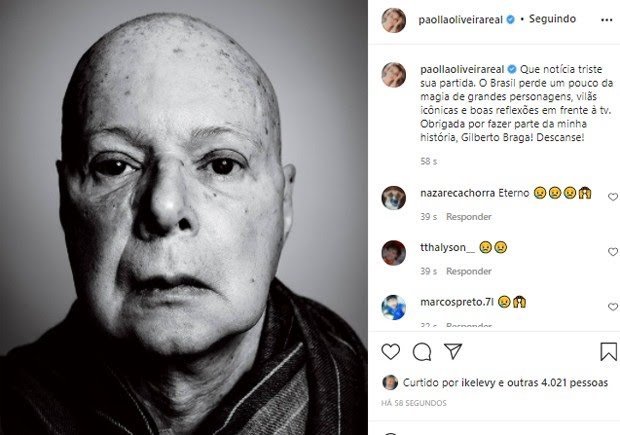
Task: Open tthalyson__'s profile avatar
Action: point(393,252)
